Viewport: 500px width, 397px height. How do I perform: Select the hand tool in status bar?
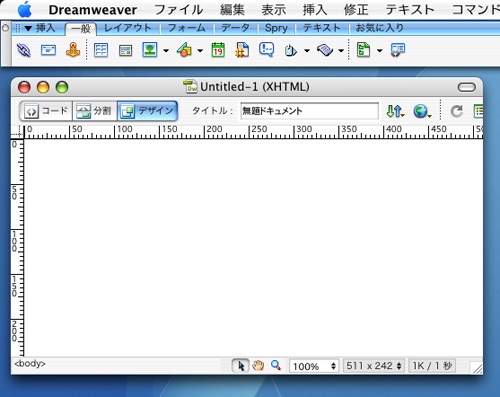click(x=258, y=366)
